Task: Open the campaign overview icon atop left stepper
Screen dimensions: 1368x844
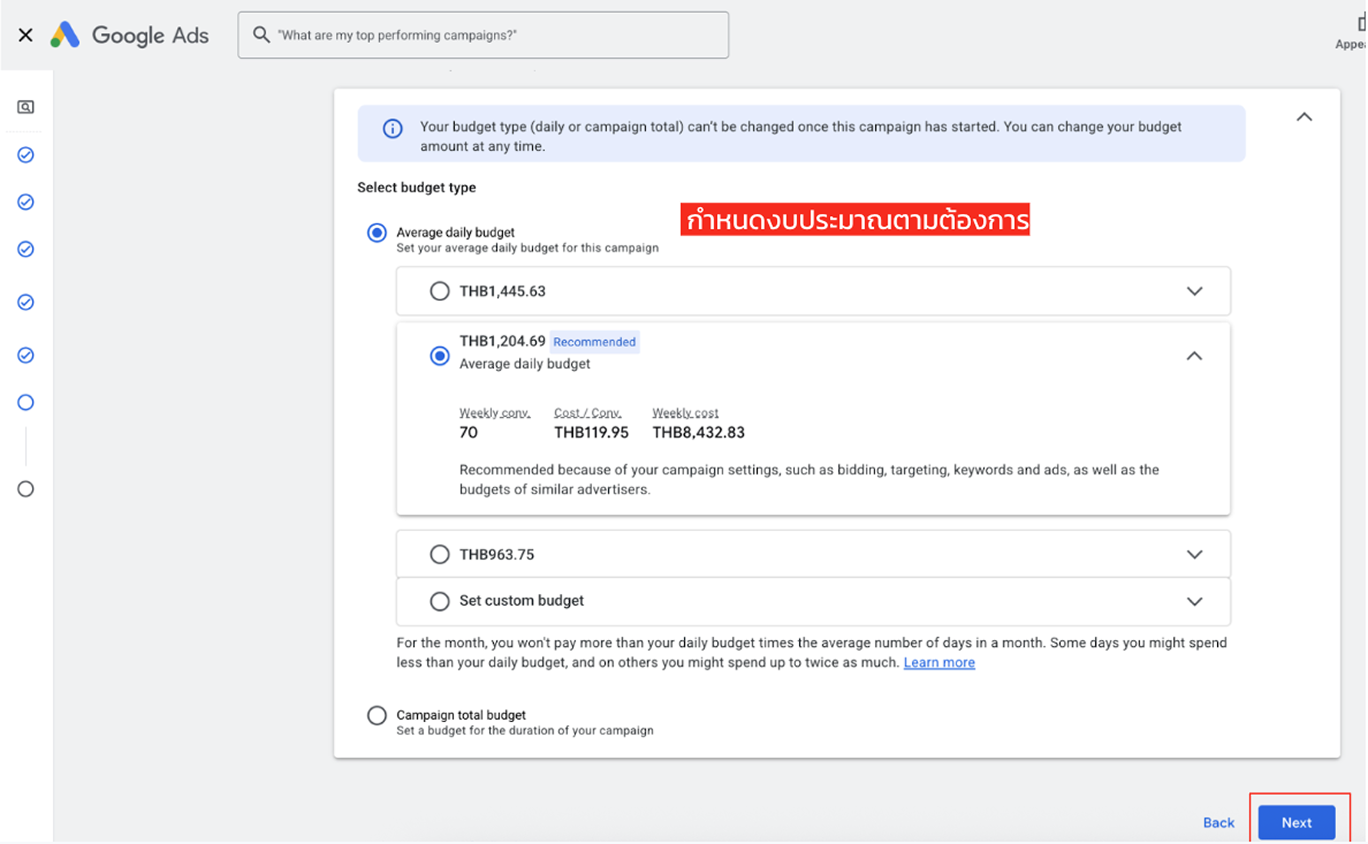Action: point(26,107)
